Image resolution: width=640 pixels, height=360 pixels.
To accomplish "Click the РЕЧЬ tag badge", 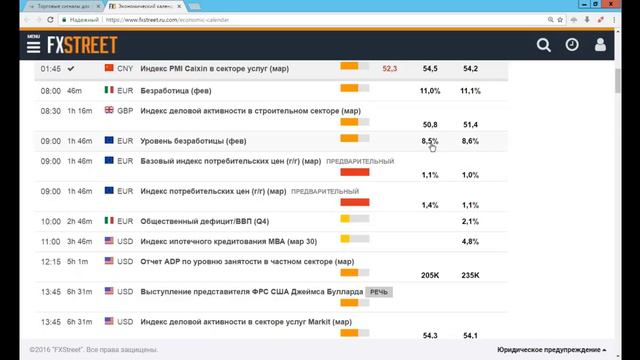I will coord(379,292).
